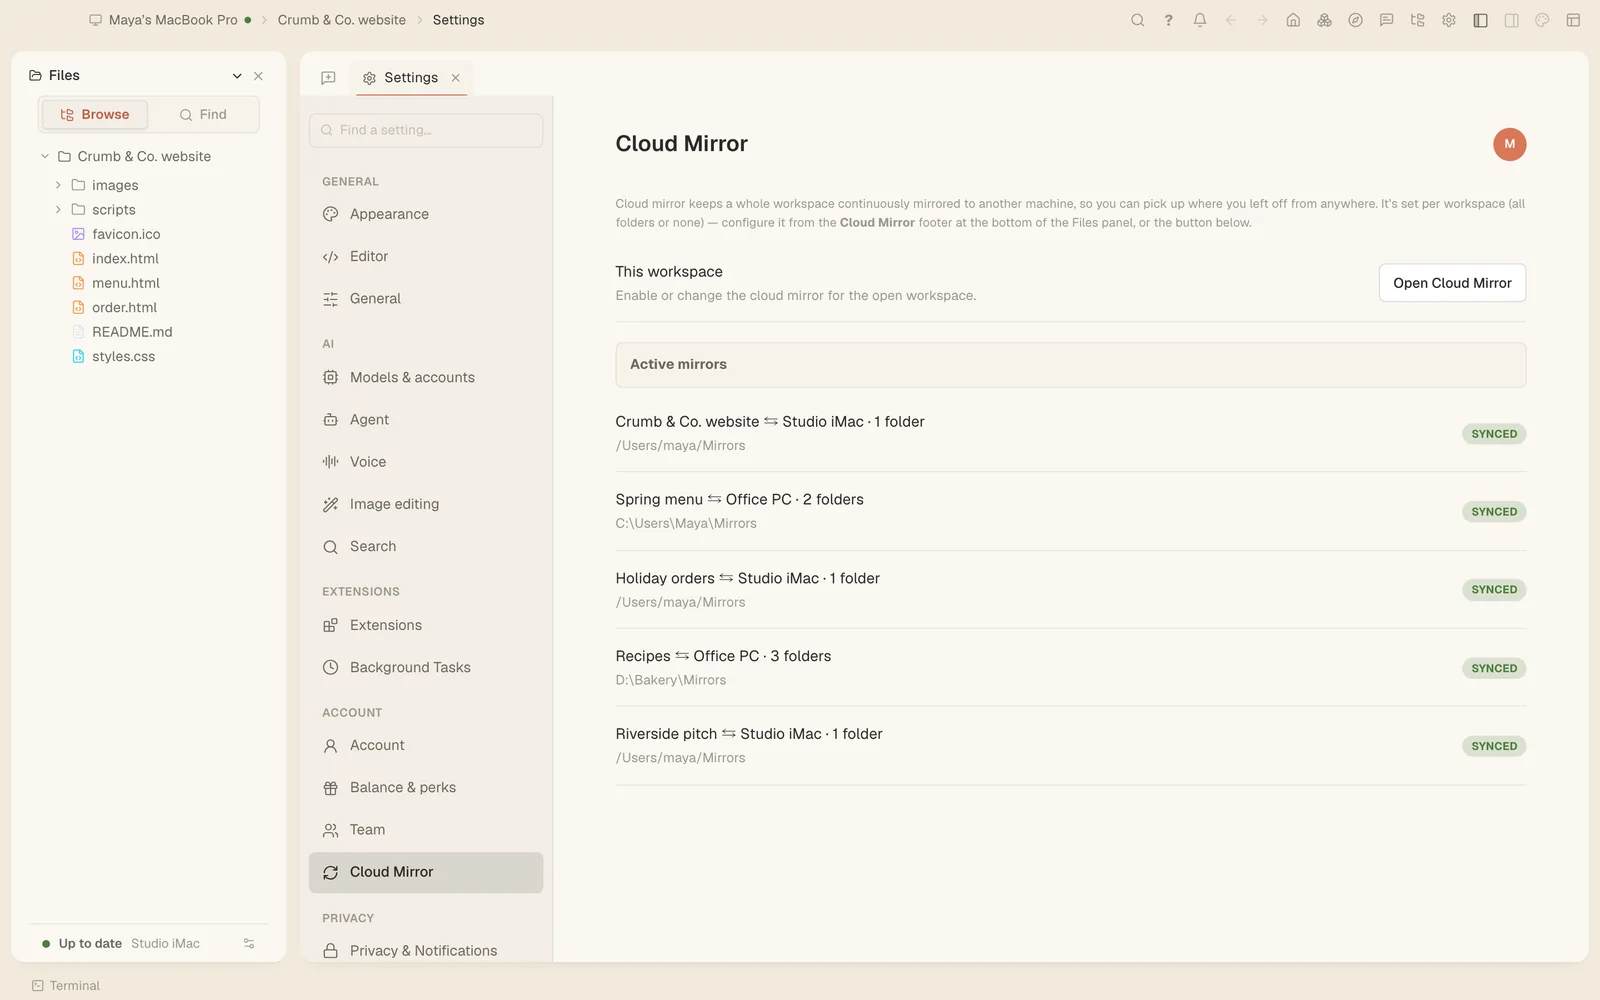
Task: Open Balance & perks settings
Action: point(426,788)
